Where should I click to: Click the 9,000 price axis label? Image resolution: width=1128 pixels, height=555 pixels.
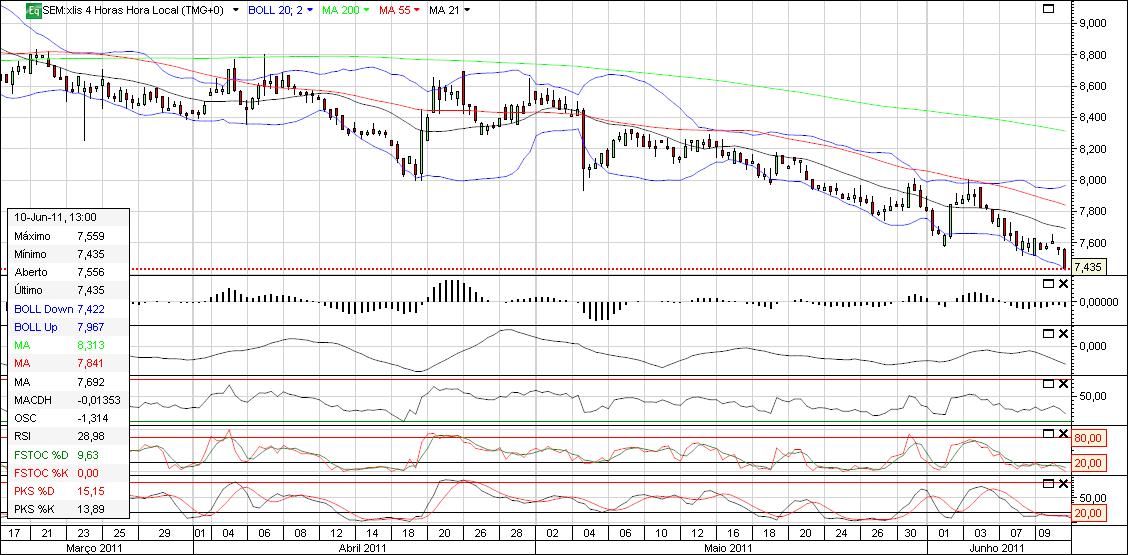click(x=1092, y=23)
